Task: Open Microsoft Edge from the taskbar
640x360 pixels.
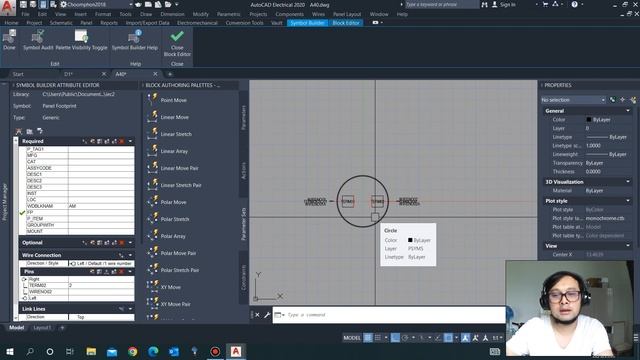Action: click(x=153, y=351)
